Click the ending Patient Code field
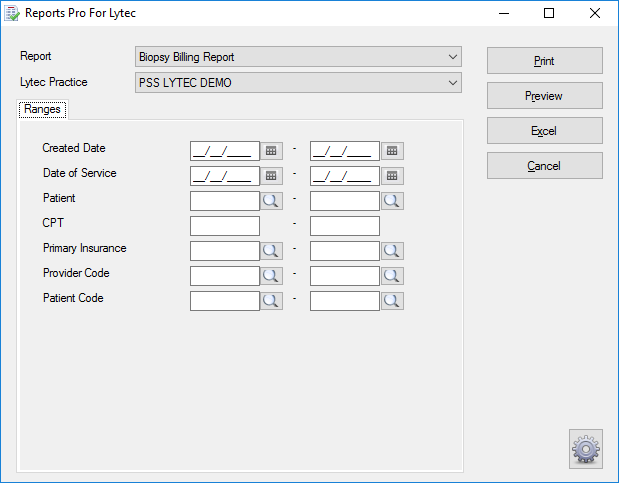Viewport: 619px width, 483px height. (345, 301)
